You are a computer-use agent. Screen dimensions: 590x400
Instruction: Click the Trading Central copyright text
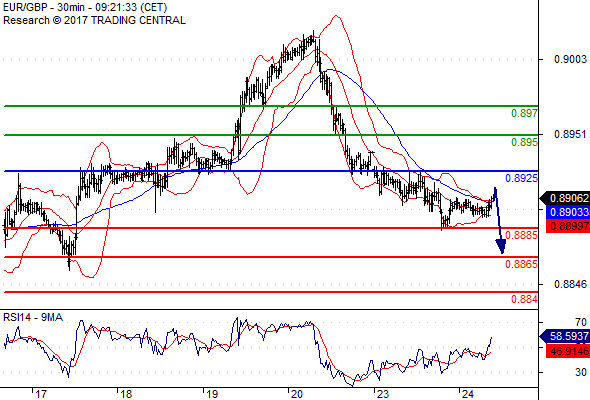coord(94,20)
